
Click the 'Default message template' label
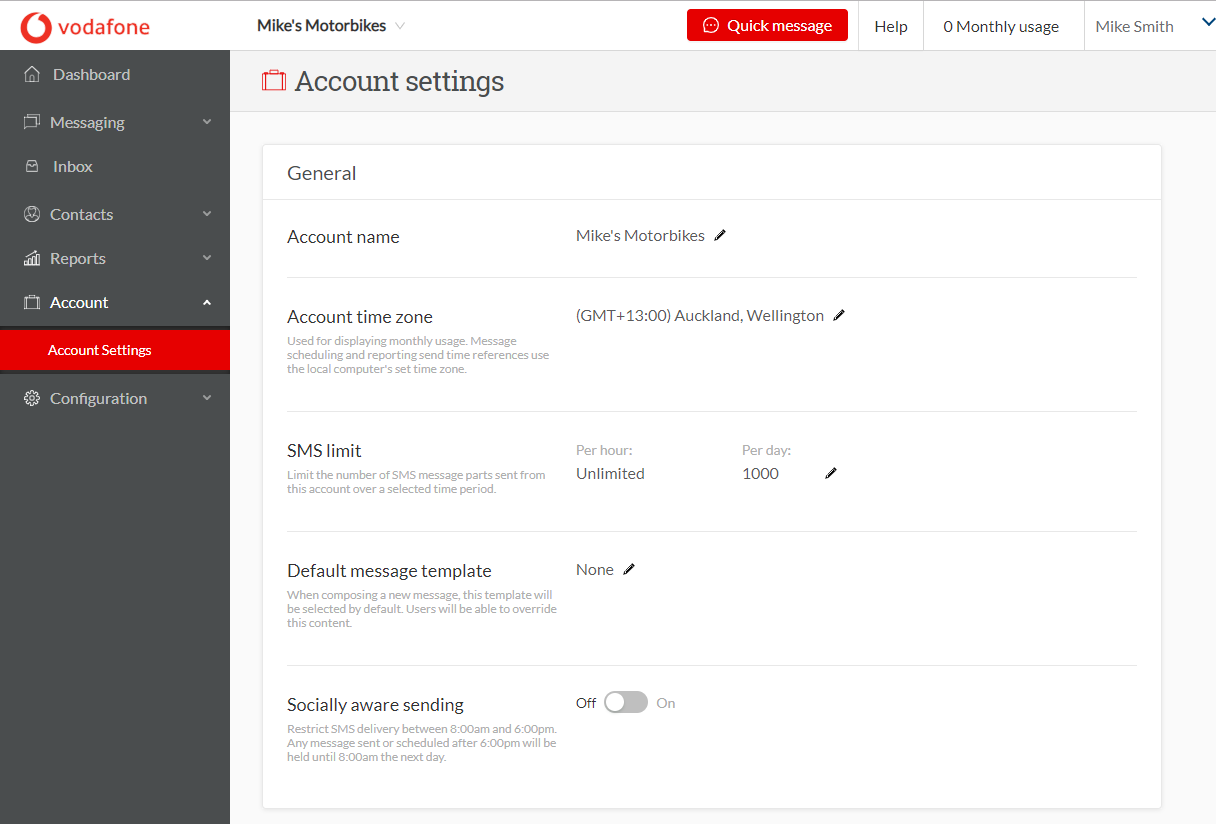point(389,571)
